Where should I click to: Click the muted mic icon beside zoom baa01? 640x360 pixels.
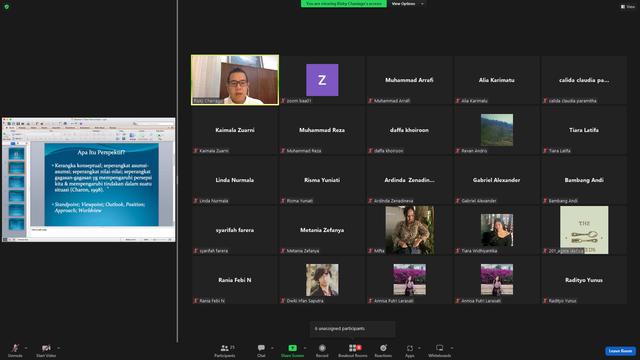[283, 101]
